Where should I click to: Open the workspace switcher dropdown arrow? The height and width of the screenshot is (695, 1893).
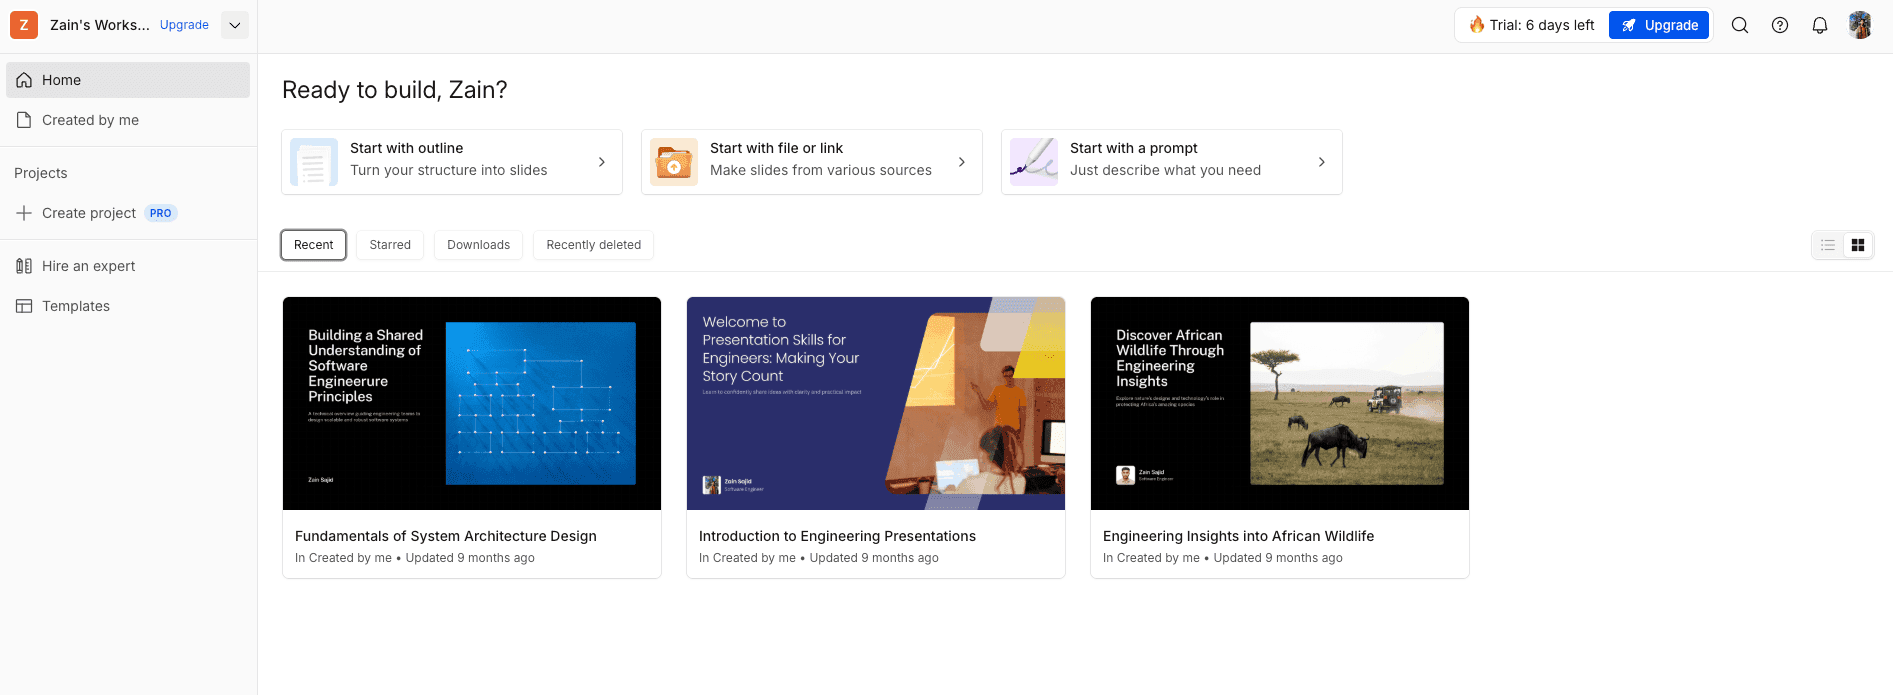(235, 25)
